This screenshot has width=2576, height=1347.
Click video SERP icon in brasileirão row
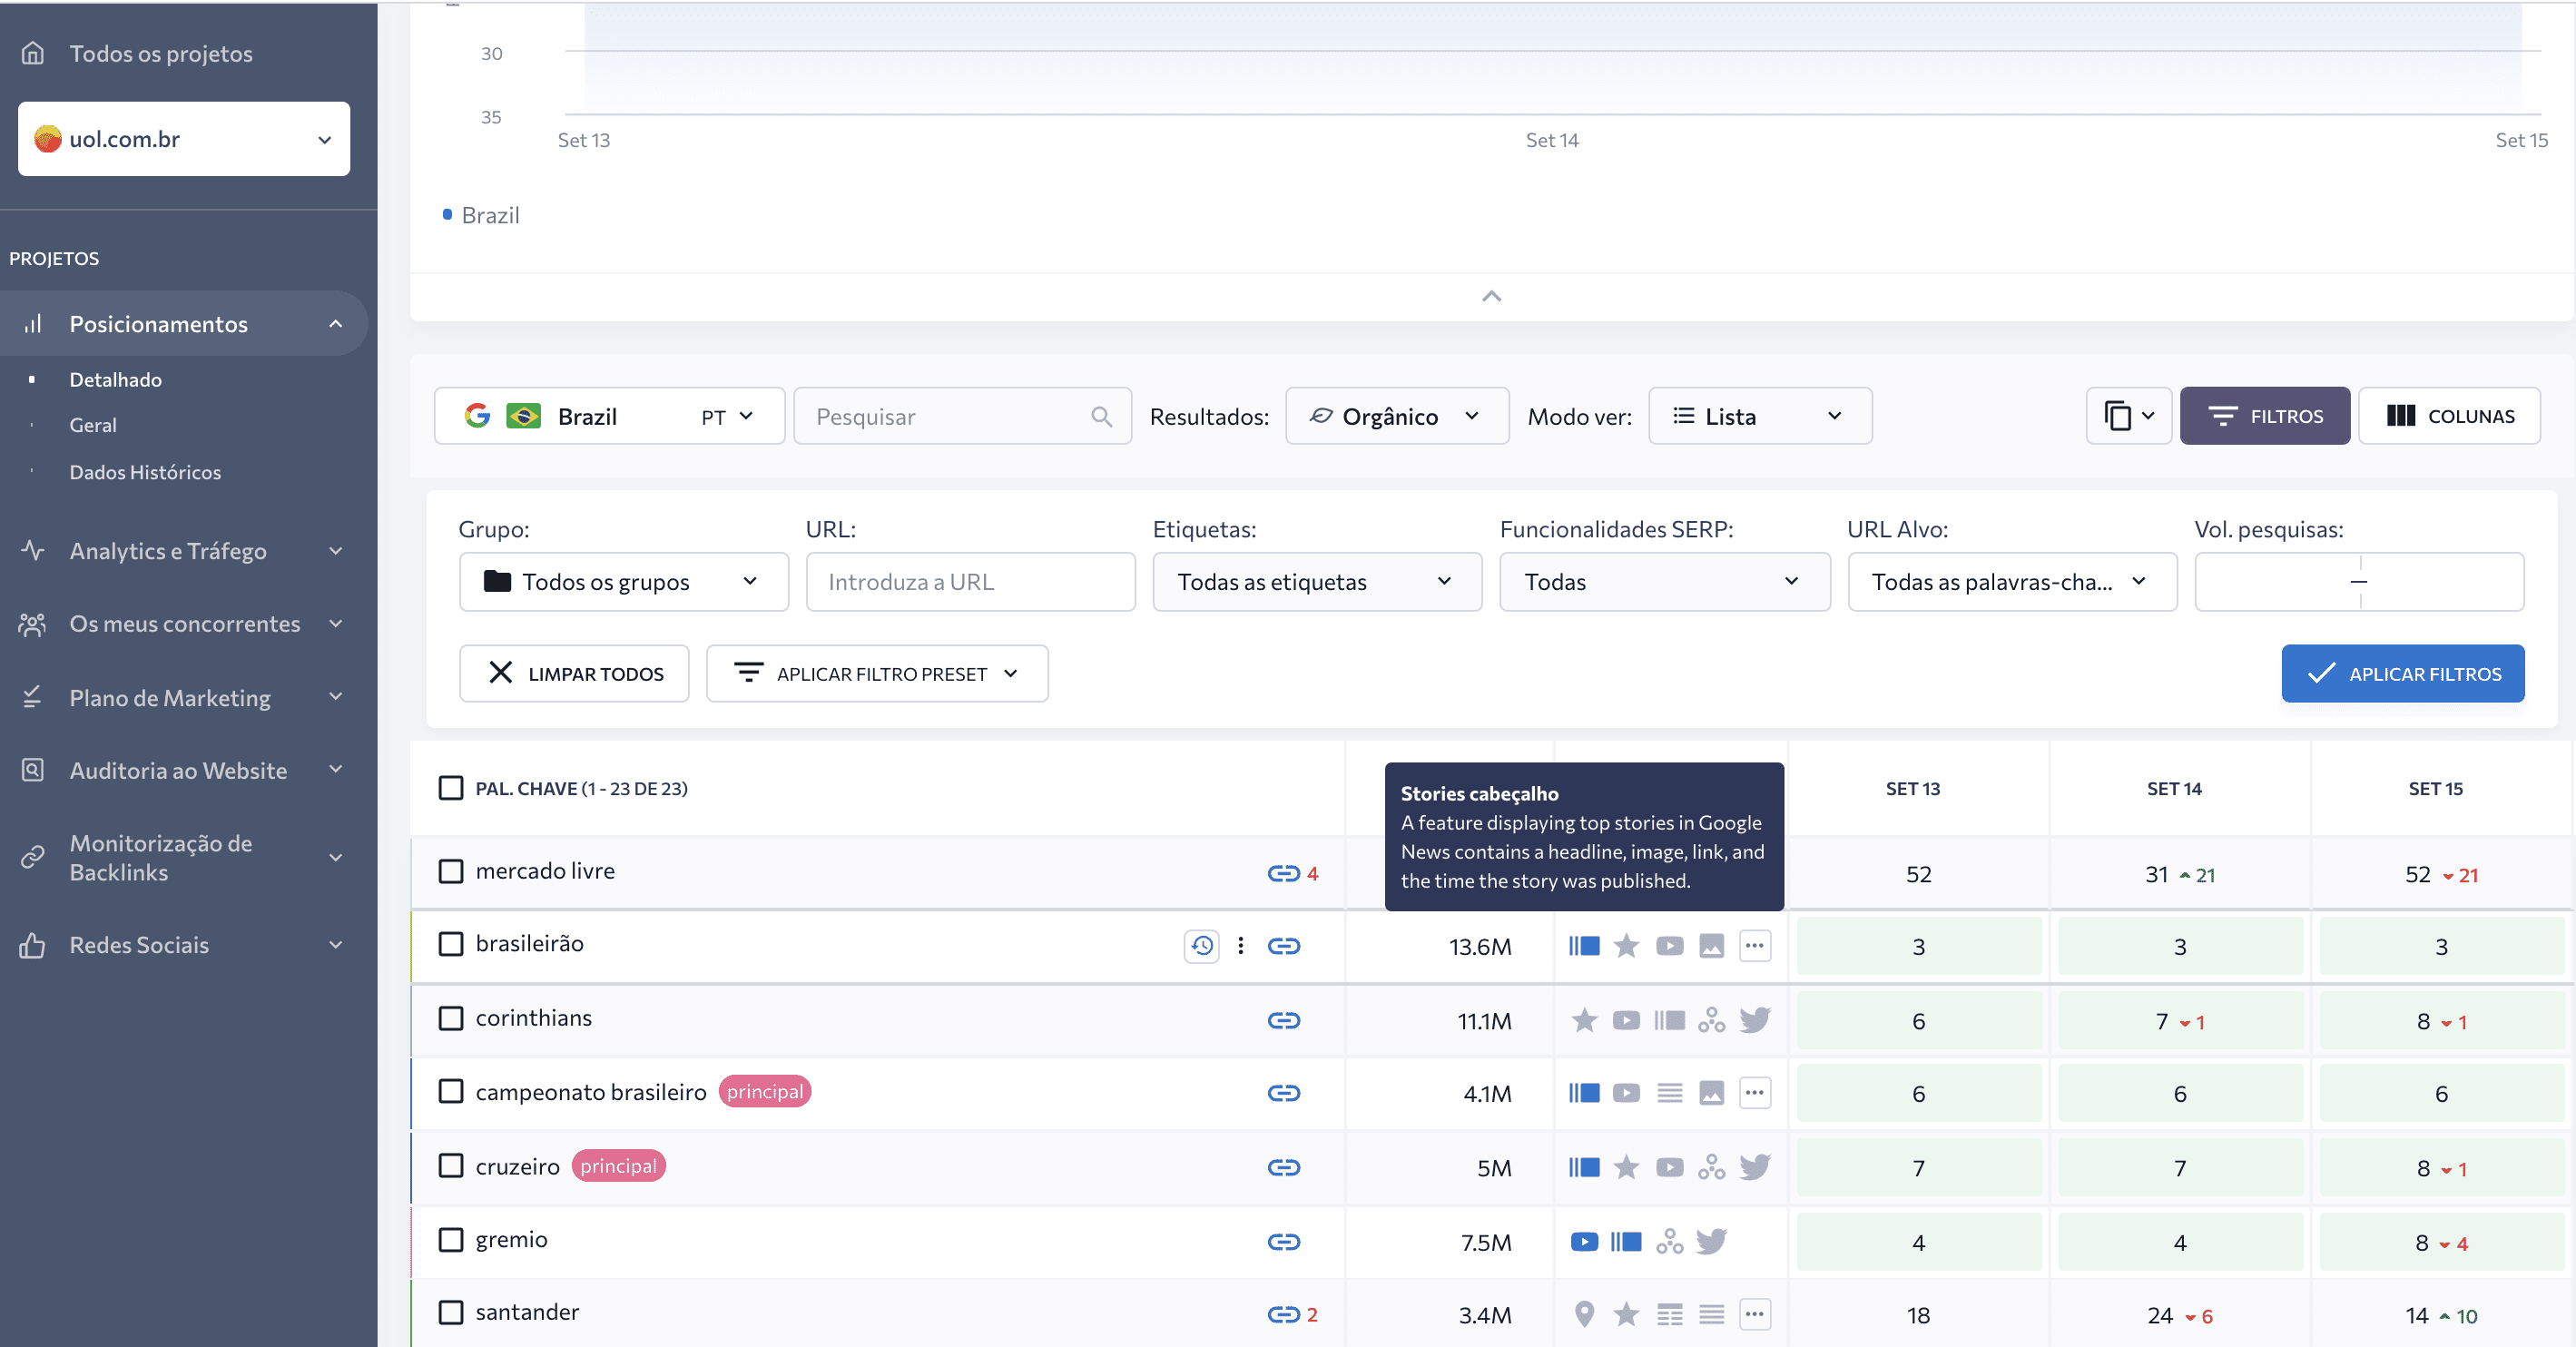1669,945
